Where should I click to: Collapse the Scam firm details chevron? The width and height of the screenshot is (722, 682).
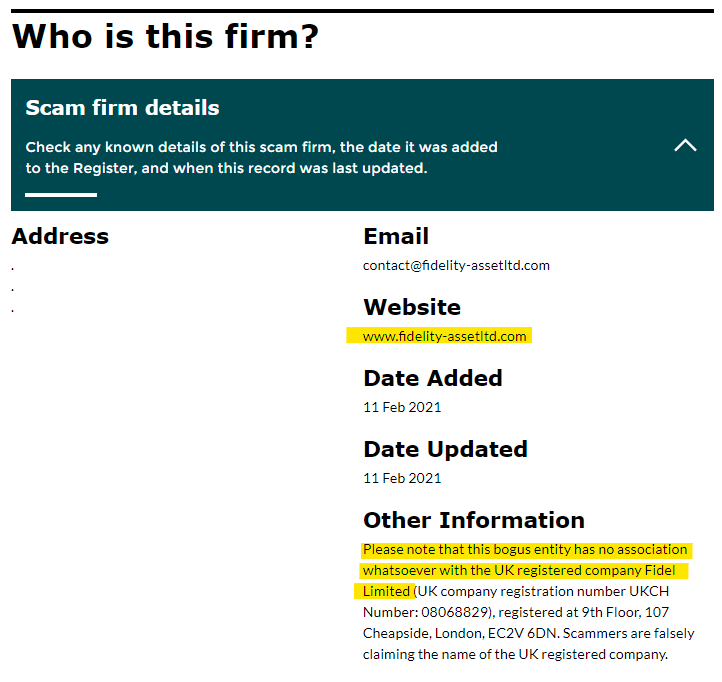click(x=685, y=146)
